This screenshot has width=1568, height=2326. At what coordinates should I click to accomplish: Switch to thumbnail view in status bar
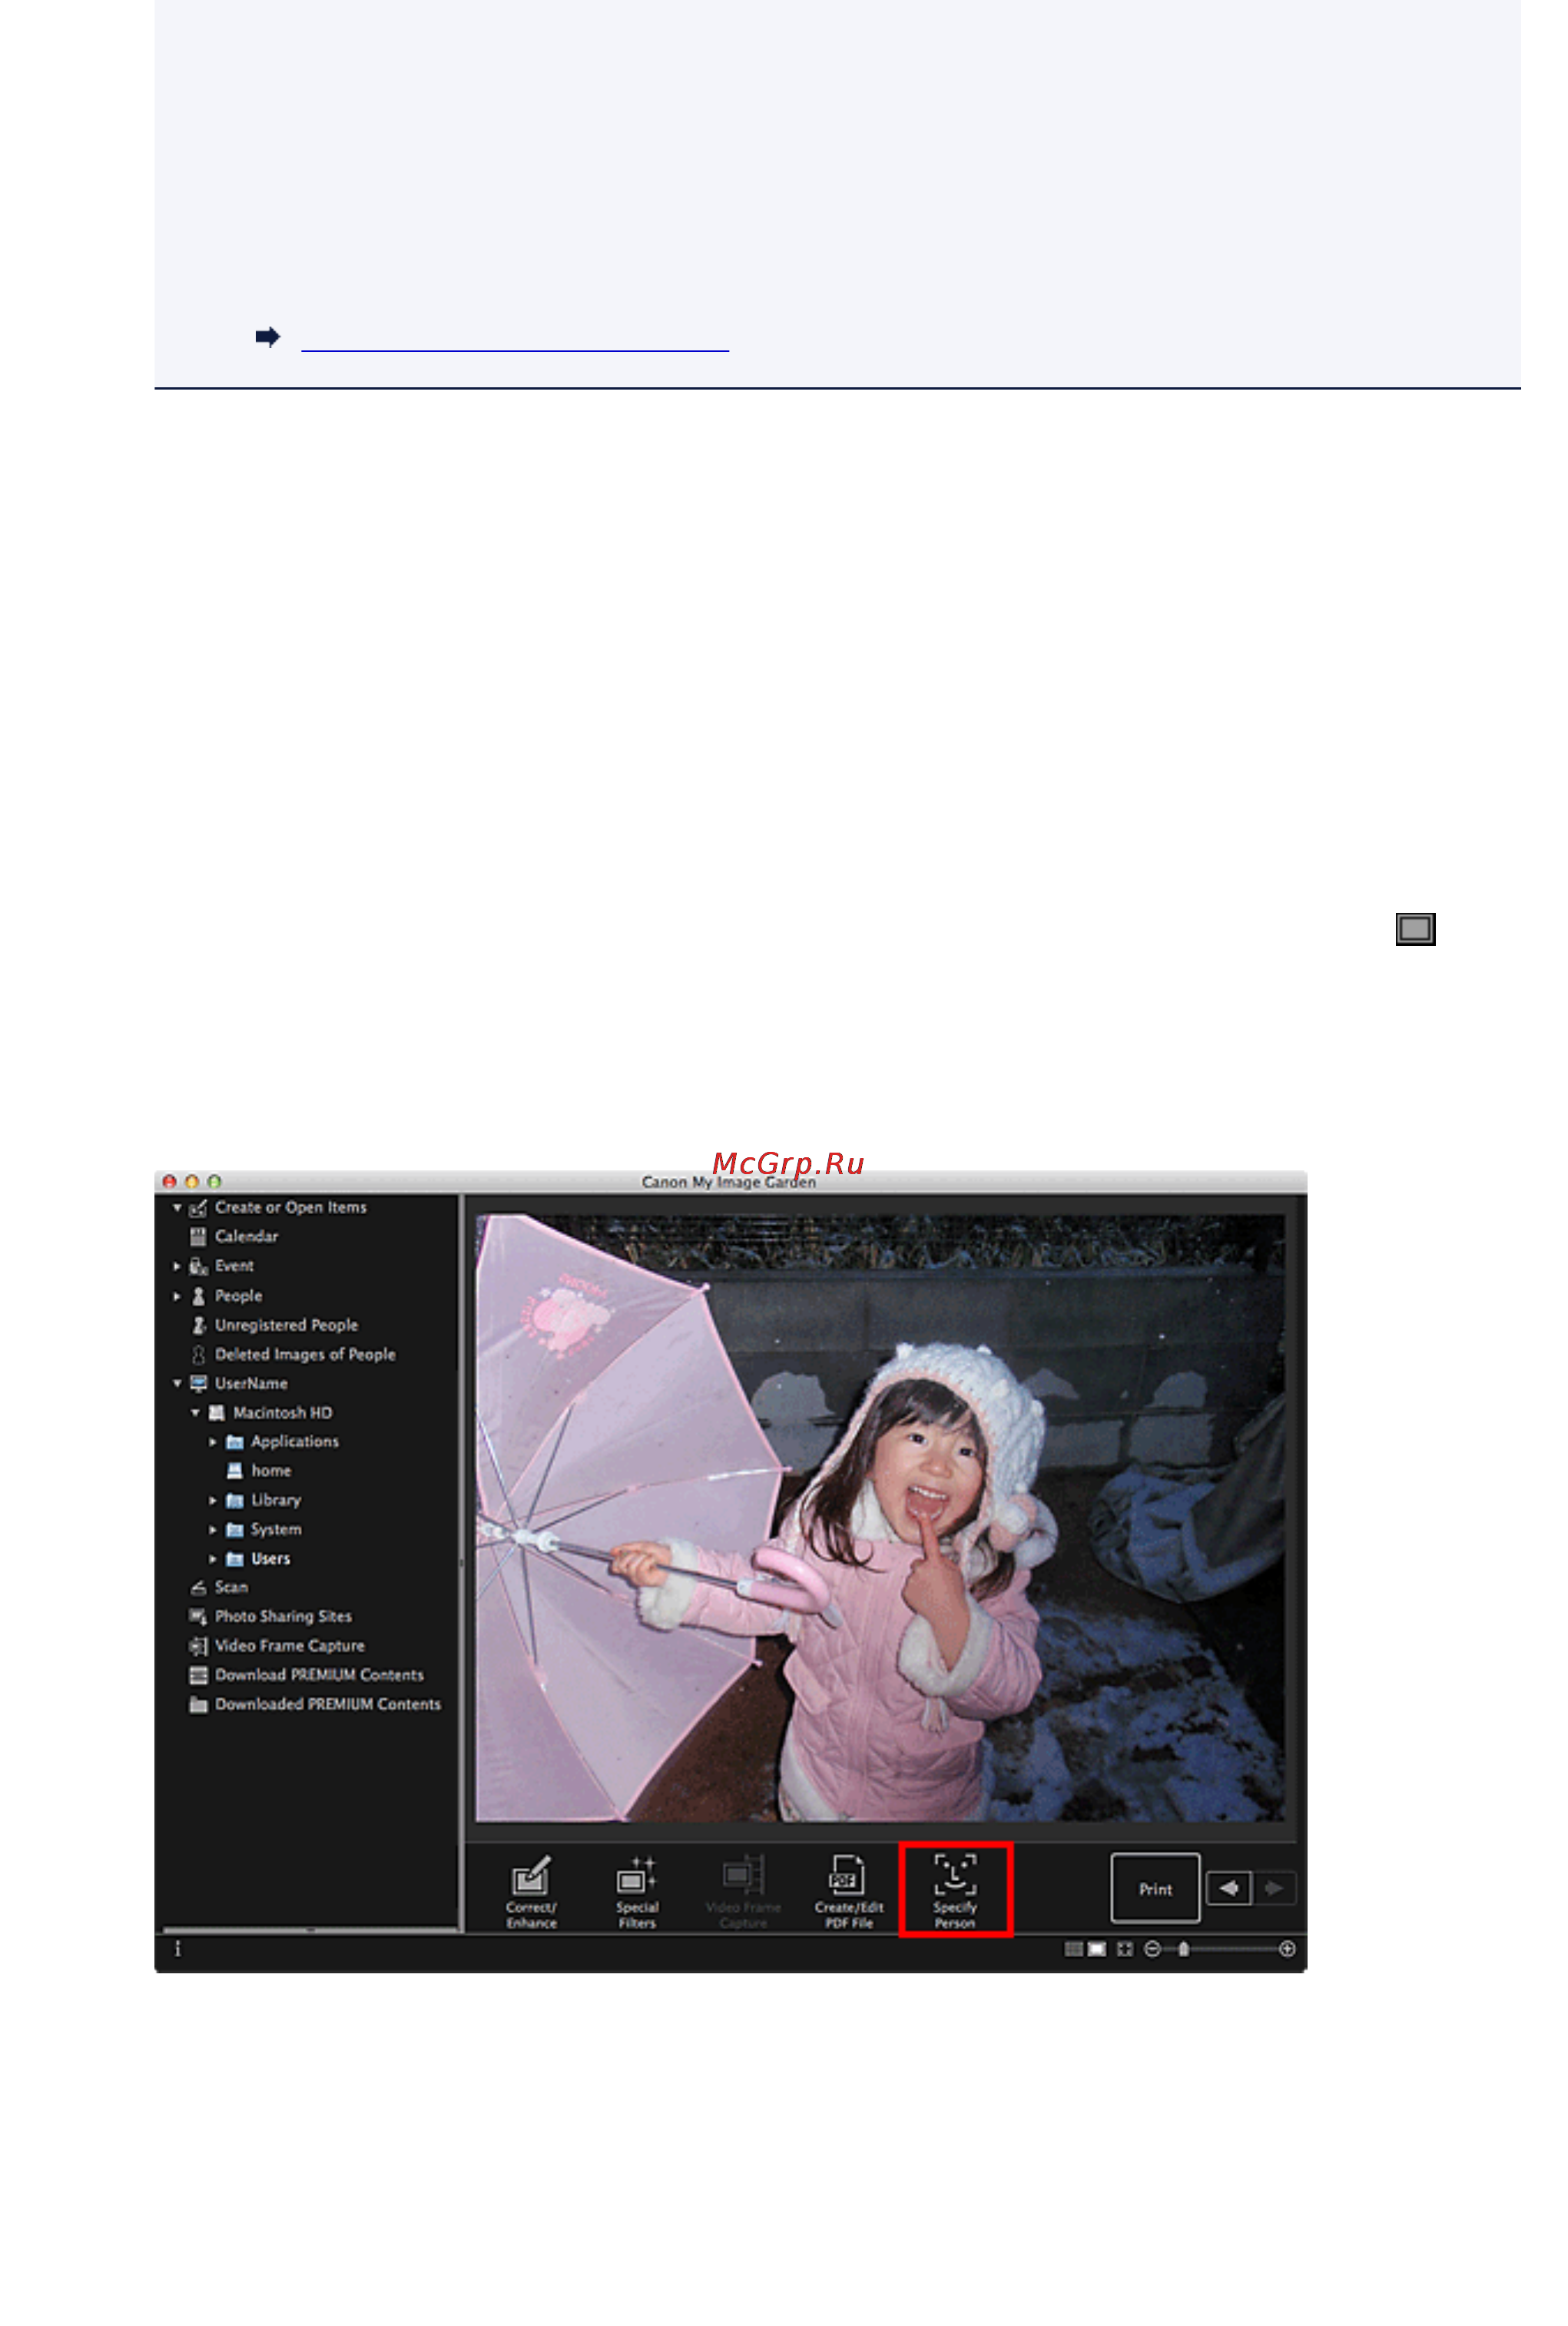click(x=1074, y=1949)
